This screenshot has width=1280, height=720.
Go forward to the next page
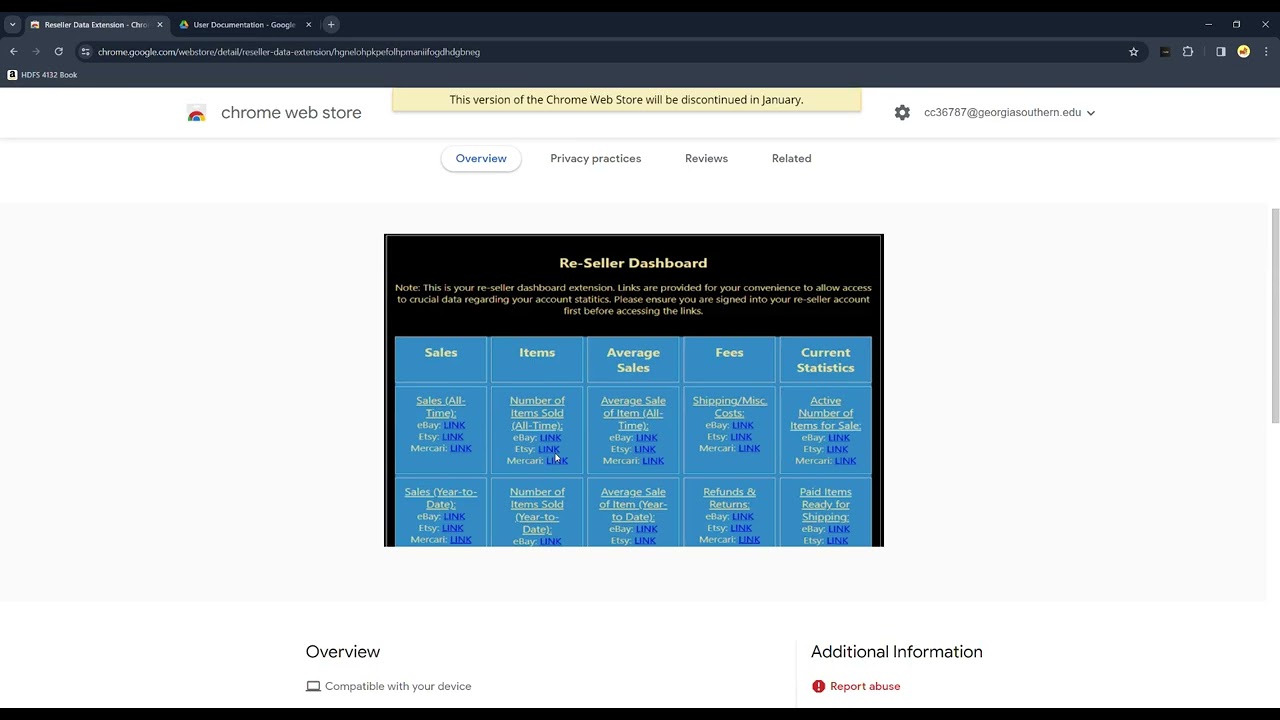36,52
